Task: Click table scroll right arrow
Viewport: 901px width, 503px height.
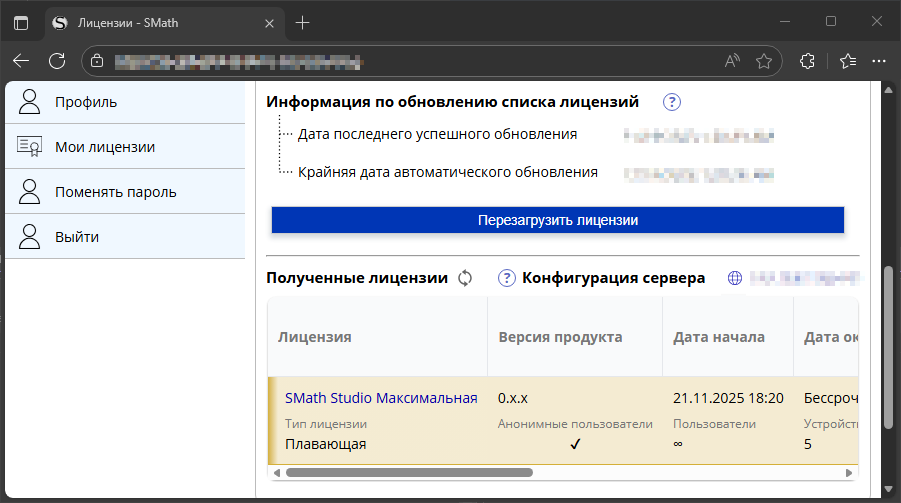Action: point(849,473)
